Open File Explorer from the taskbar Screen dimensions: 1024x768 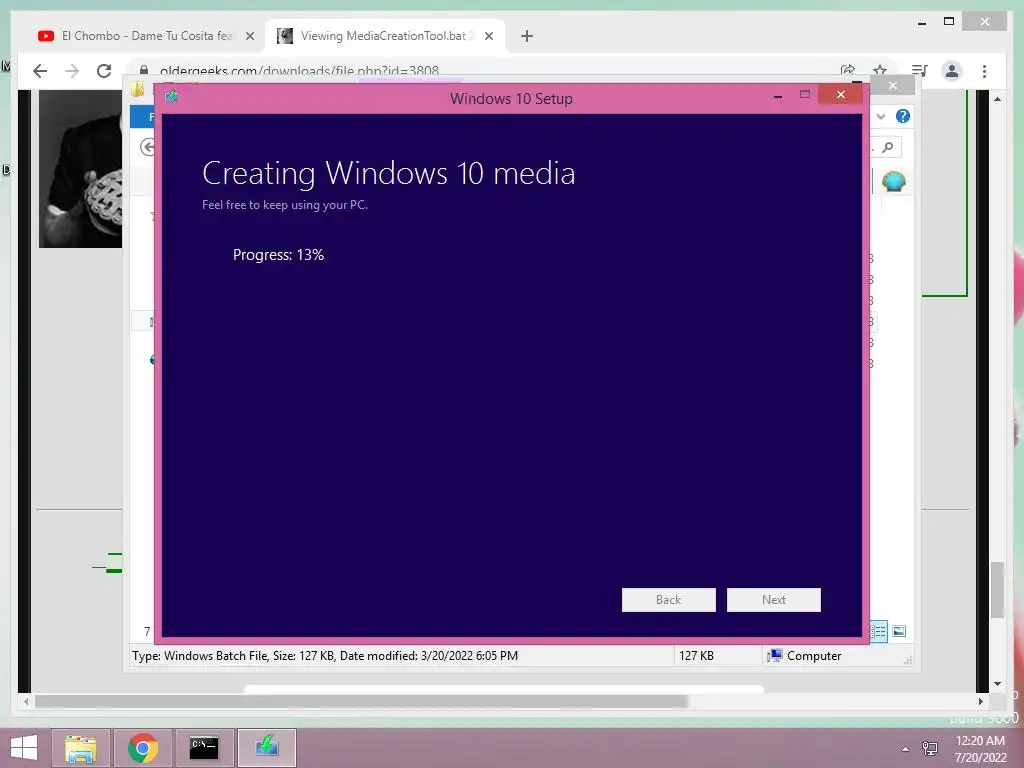pos(81,748)
